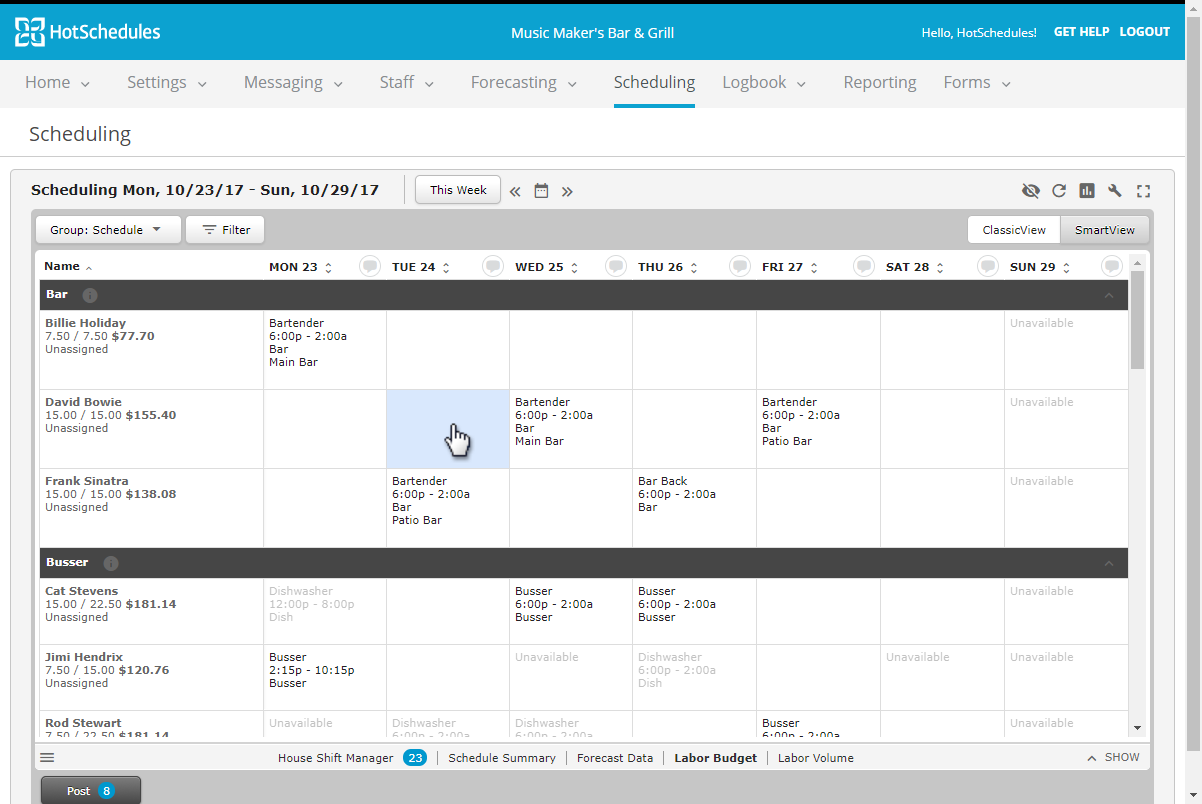Open the THU 26 day note bubble

point(740,266)
